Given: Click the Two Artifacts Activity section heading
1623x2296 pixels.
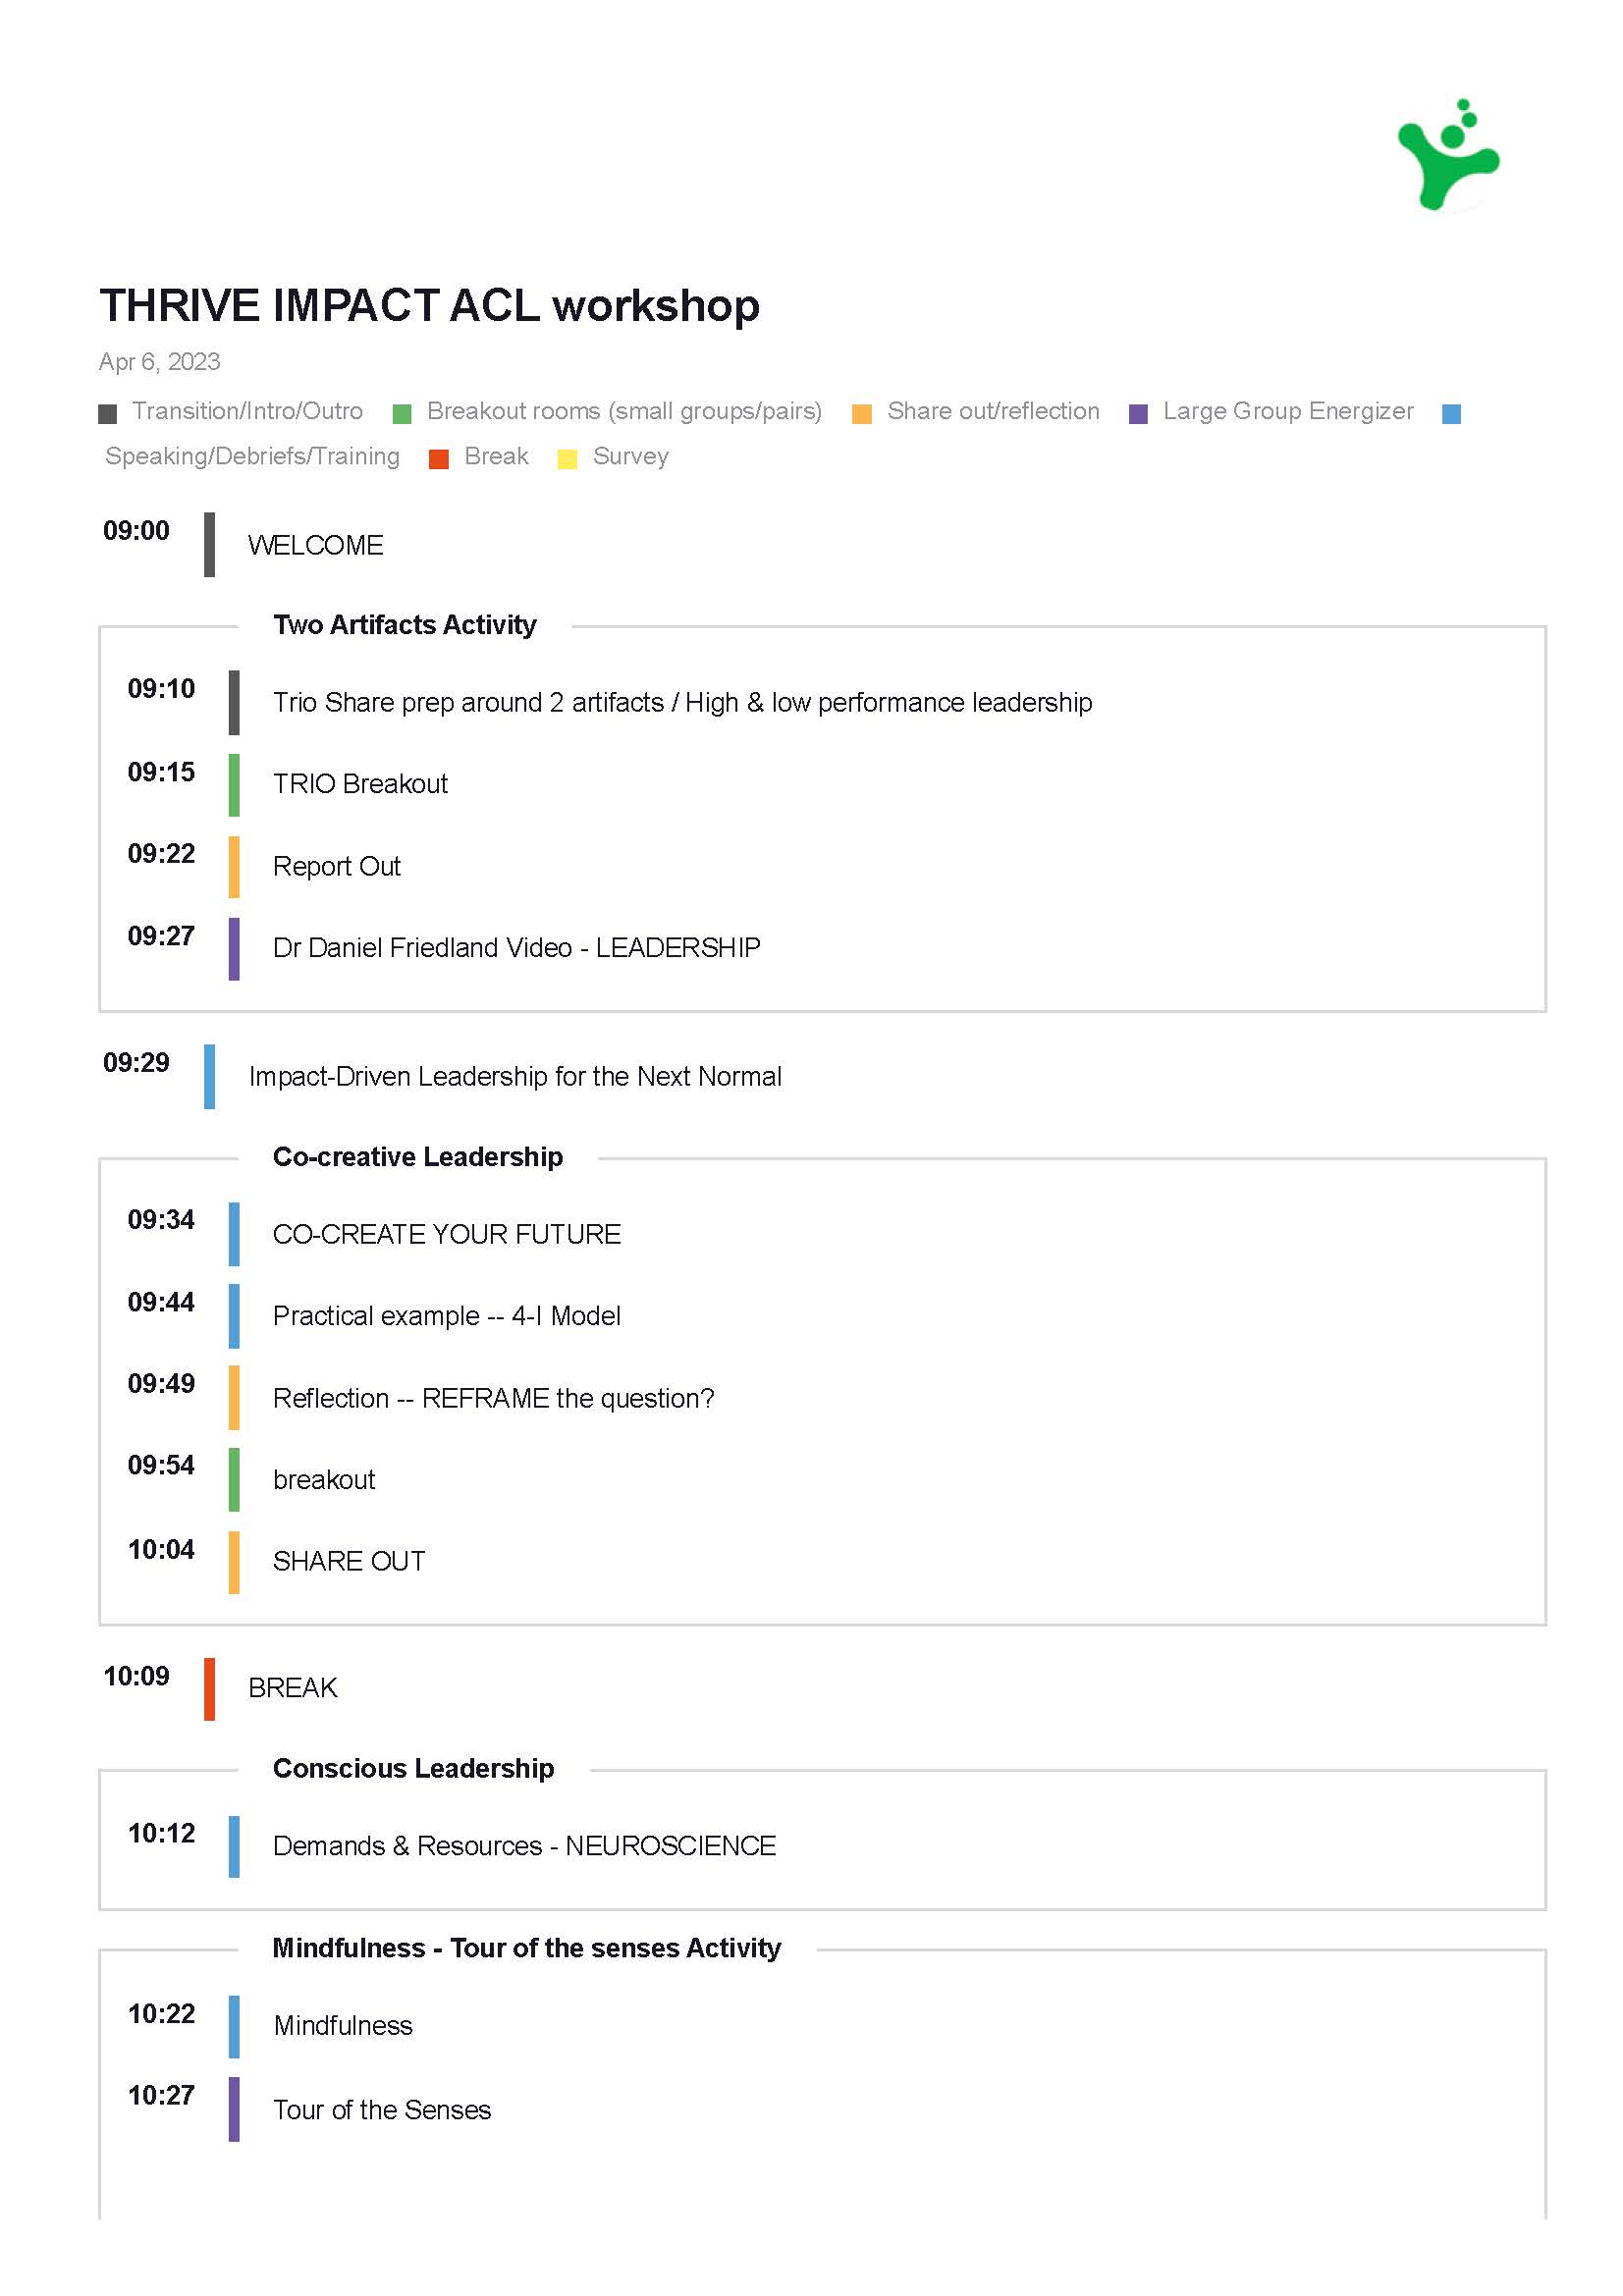Looking at the screenshot, I should pos(404,625).
